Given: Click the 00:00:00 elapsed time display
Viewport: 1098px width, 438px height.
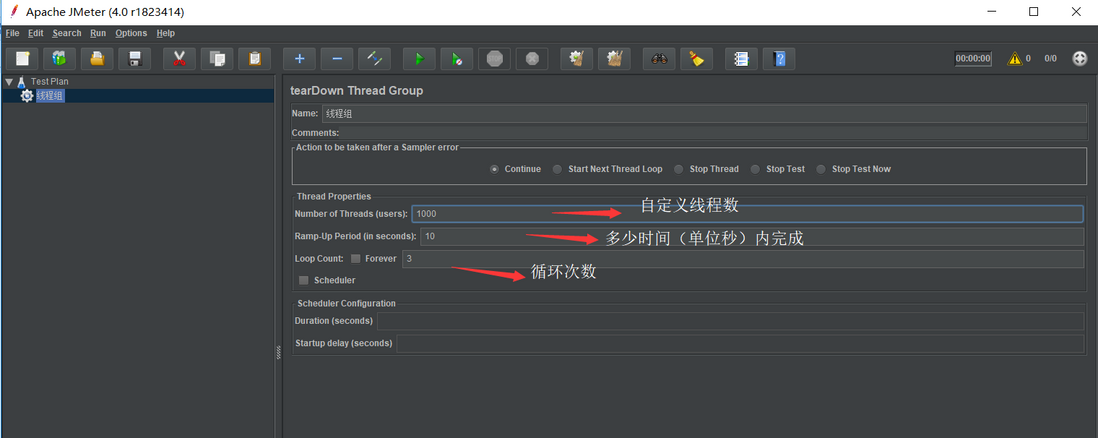Looking at the screenshot, I should click(973, 59).
